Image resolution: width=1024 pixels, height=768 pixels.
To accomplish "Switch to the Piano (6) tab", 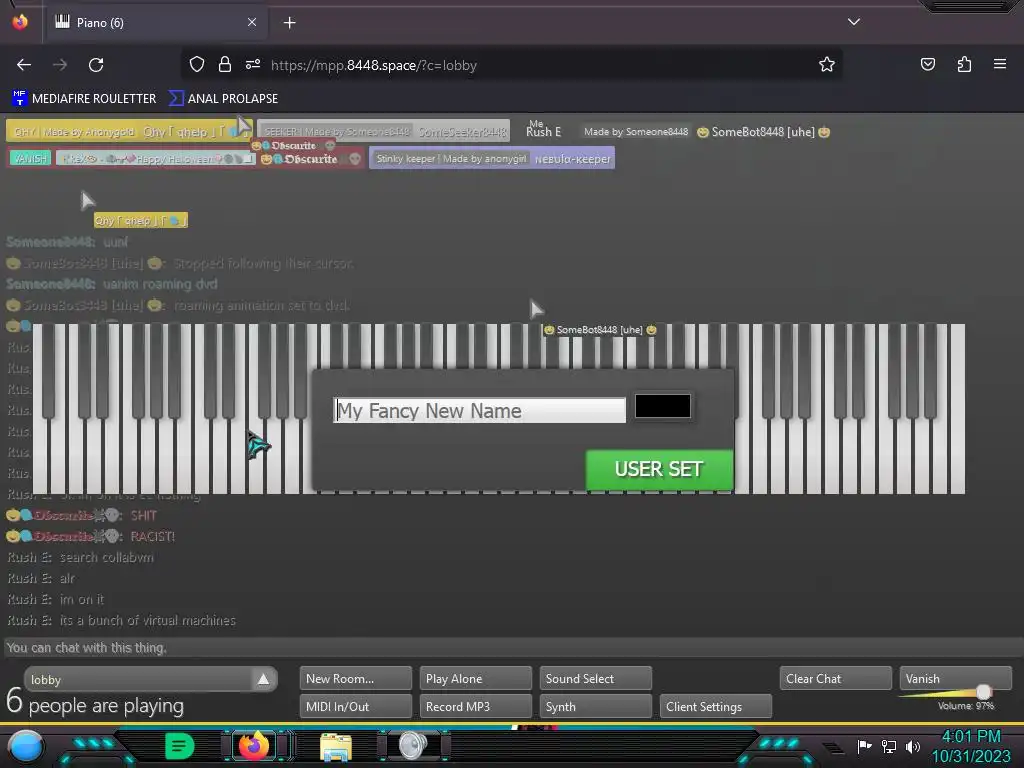I will [x=155, y=23].
